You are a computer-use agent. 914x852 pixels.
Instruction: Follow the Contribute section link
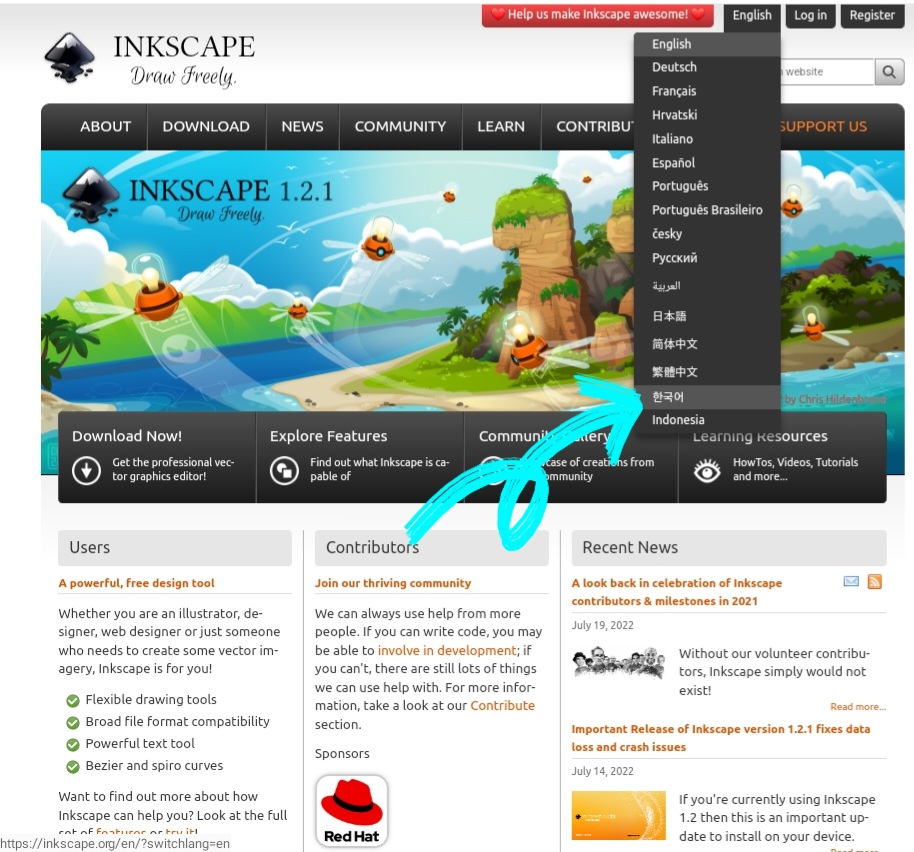coord(502,706)
